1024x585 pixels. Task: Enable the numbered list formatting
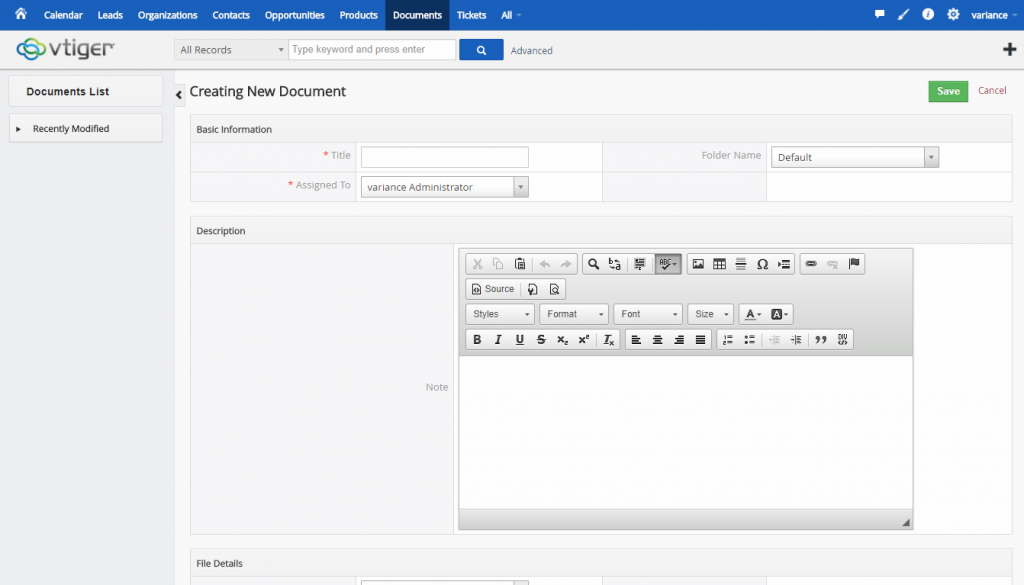pos(728,340)
